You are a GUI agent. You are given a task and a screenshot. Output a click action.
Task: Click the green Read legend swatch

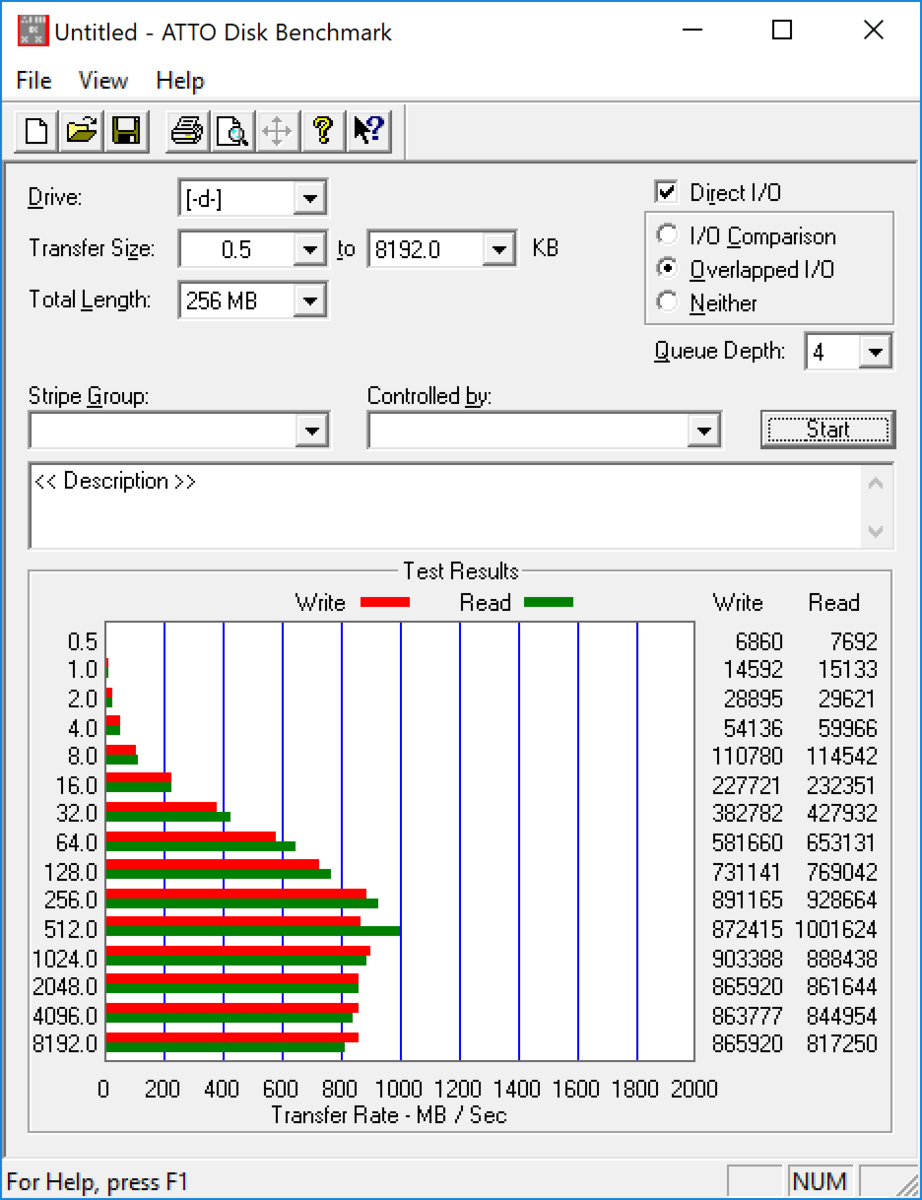pos(548,602)
